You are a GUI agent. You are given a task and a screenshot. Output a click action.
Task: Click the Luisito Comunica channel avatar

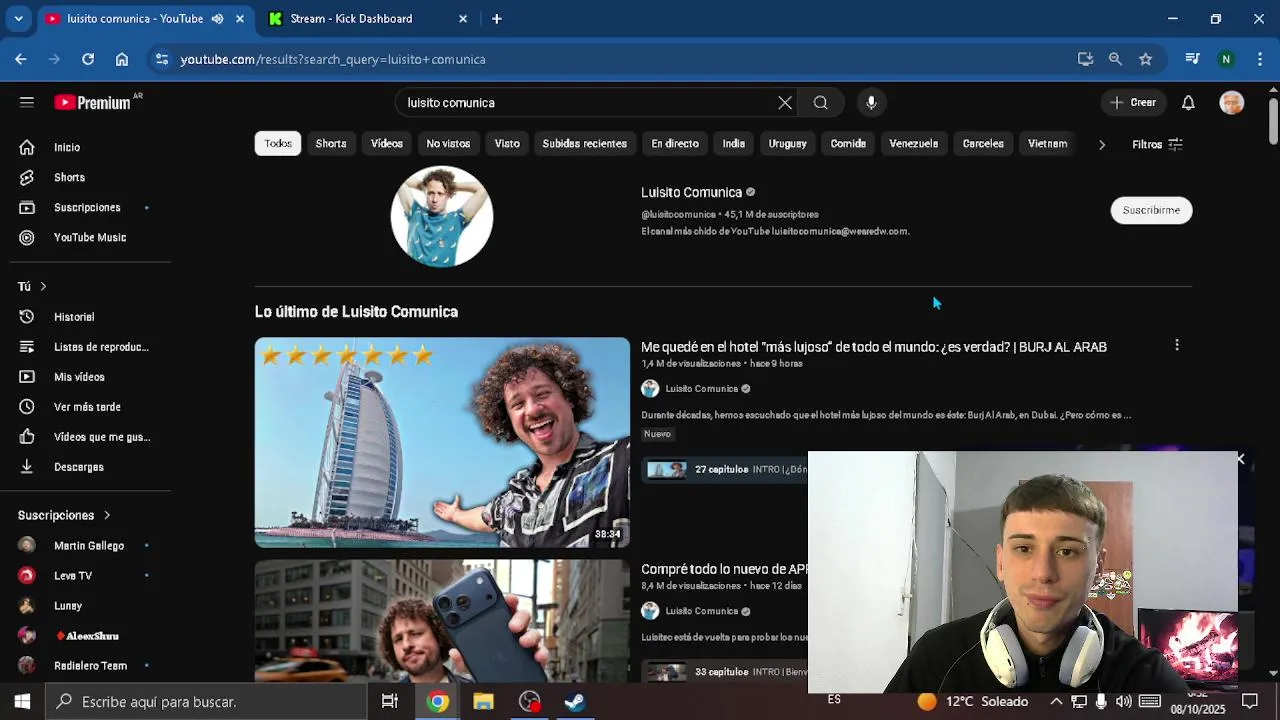pyautogui.click(x=442, y=216)
